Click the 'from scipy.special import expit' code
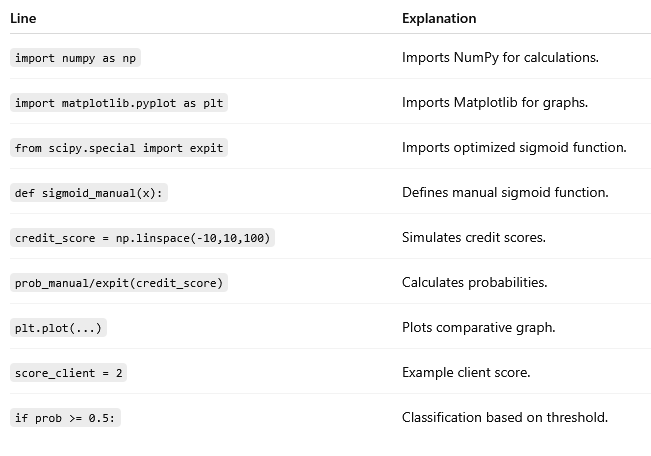Image resolution: width=651 pixels, height=456 pixels. tap(119, 148)
